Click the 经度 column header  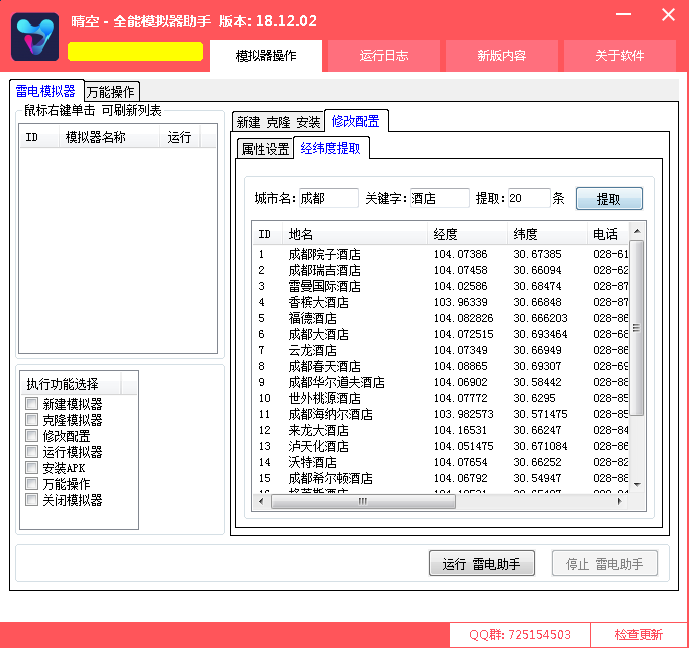click(467, 234)
